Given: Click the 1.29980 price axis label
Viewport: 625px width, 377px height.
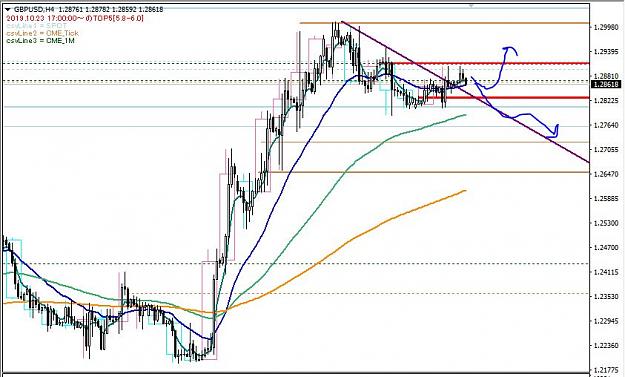Looking at the screenshot, I should coord(606,27).
